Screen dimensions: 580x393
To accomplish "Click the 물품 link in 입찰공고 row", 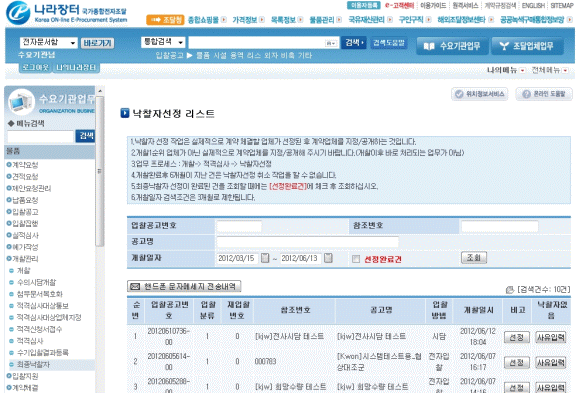I will (203, 56).
